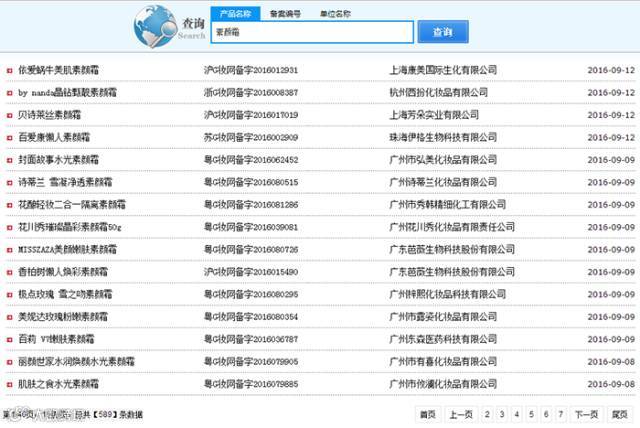Select registration number 粤G妆网备字2016039081
Viewport: 640px width, 428px height.
pyautogui.click(x=251, y=227)
